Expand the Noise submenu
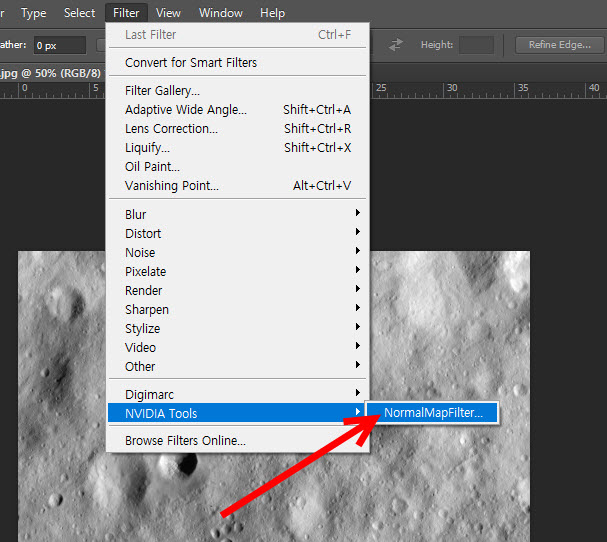This screenshot has height=542, width=607. click(237, 252)
